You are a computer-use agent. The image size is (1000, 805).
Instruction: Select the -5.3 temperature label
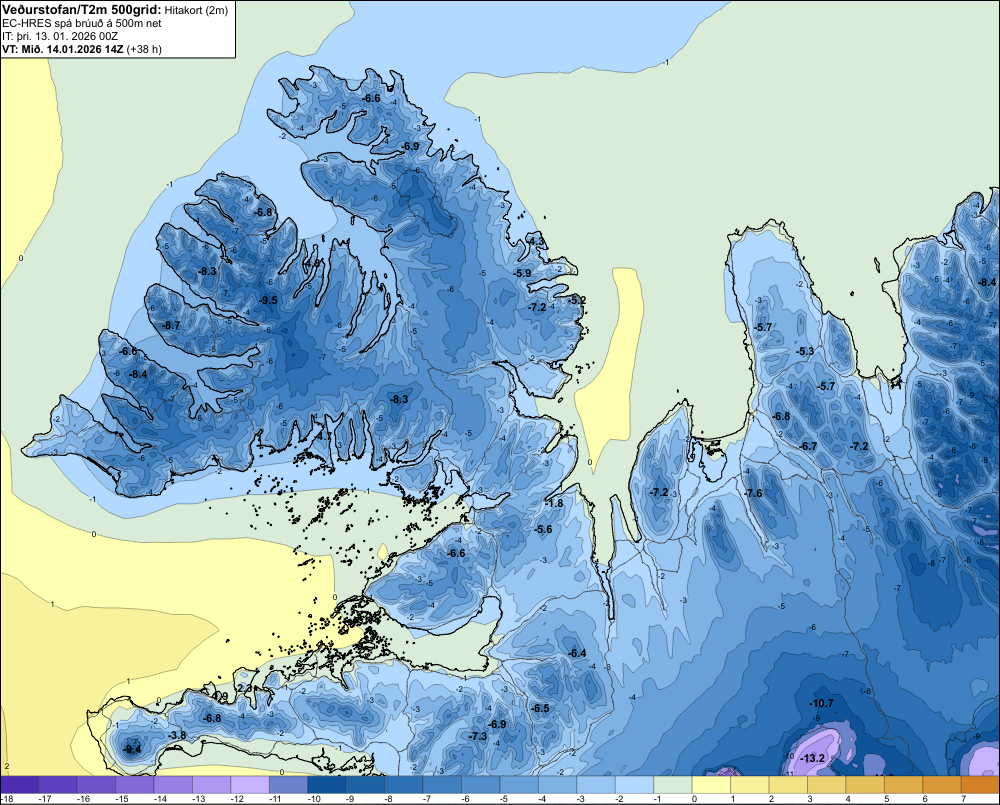tap(805, 351)
